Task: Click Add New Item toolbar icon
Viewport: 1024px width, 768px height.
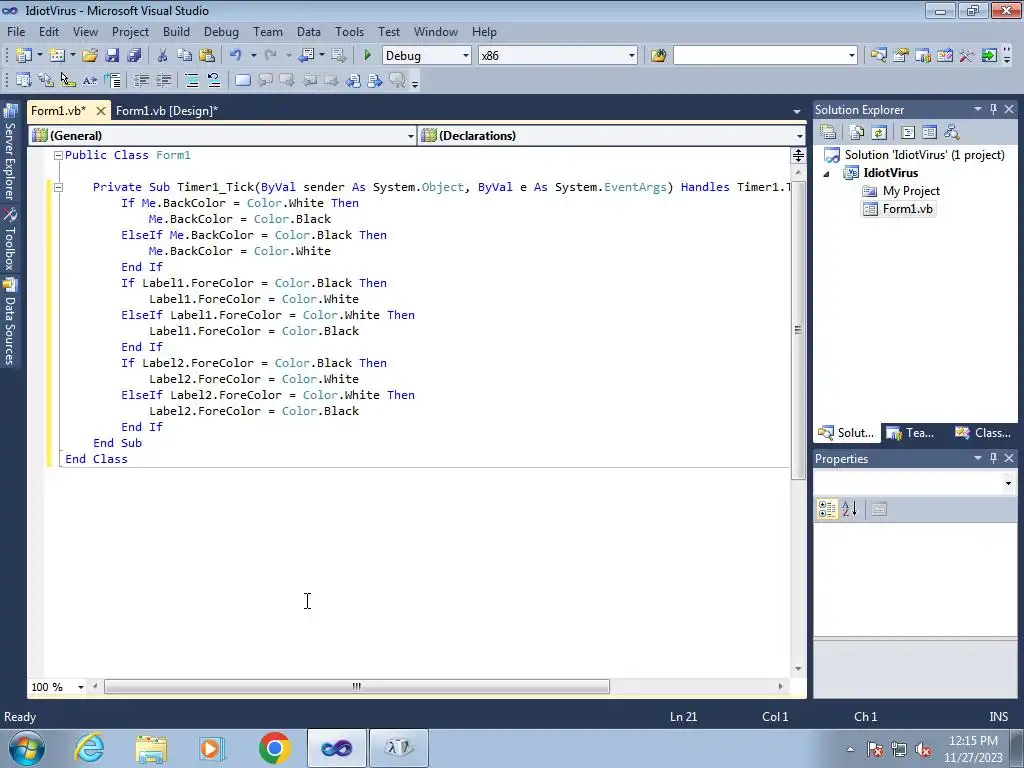Action: [56, 56]
